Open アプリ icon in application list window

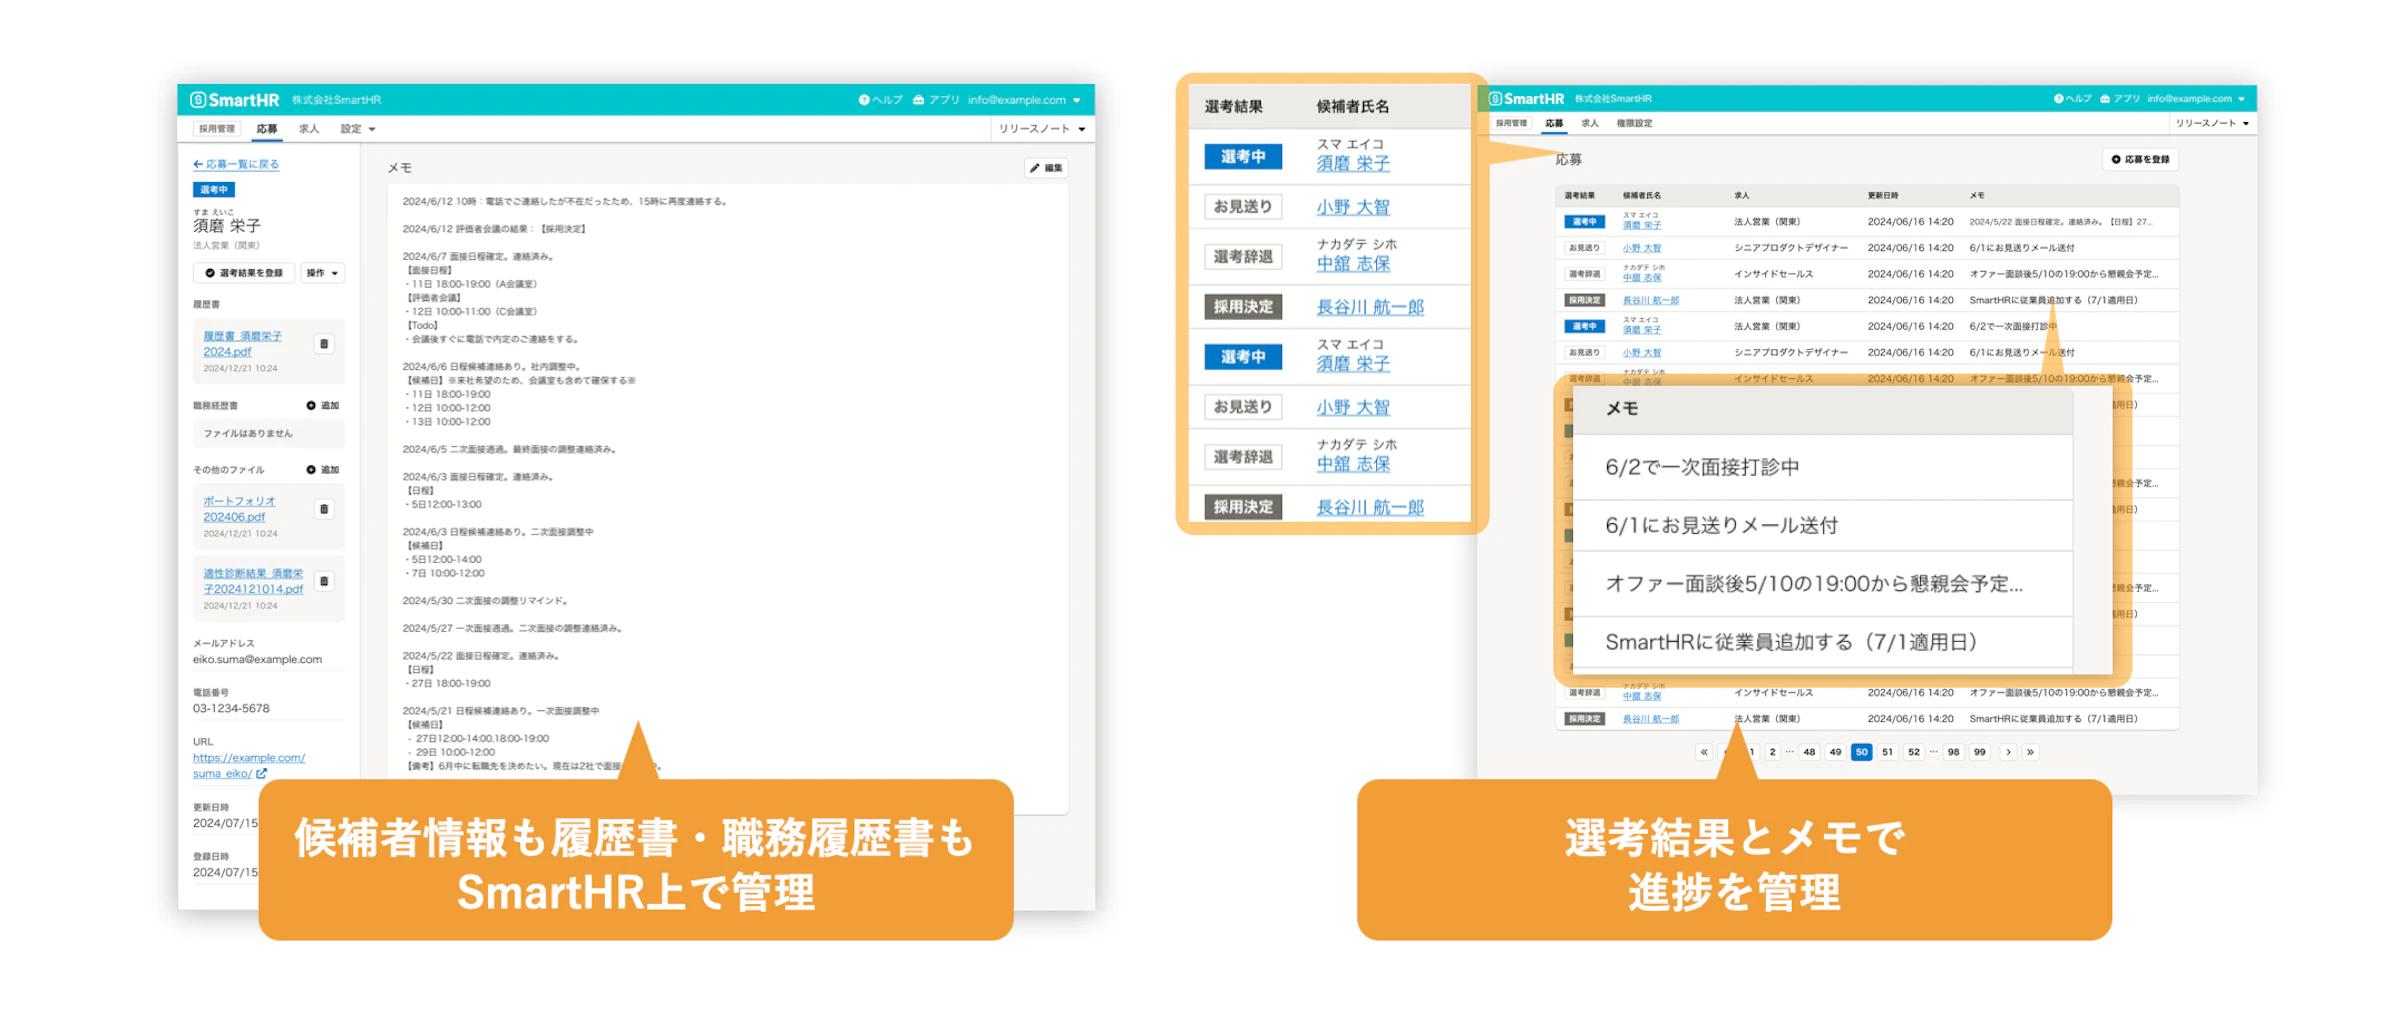pyautogui.click(x=2119, y=99)
